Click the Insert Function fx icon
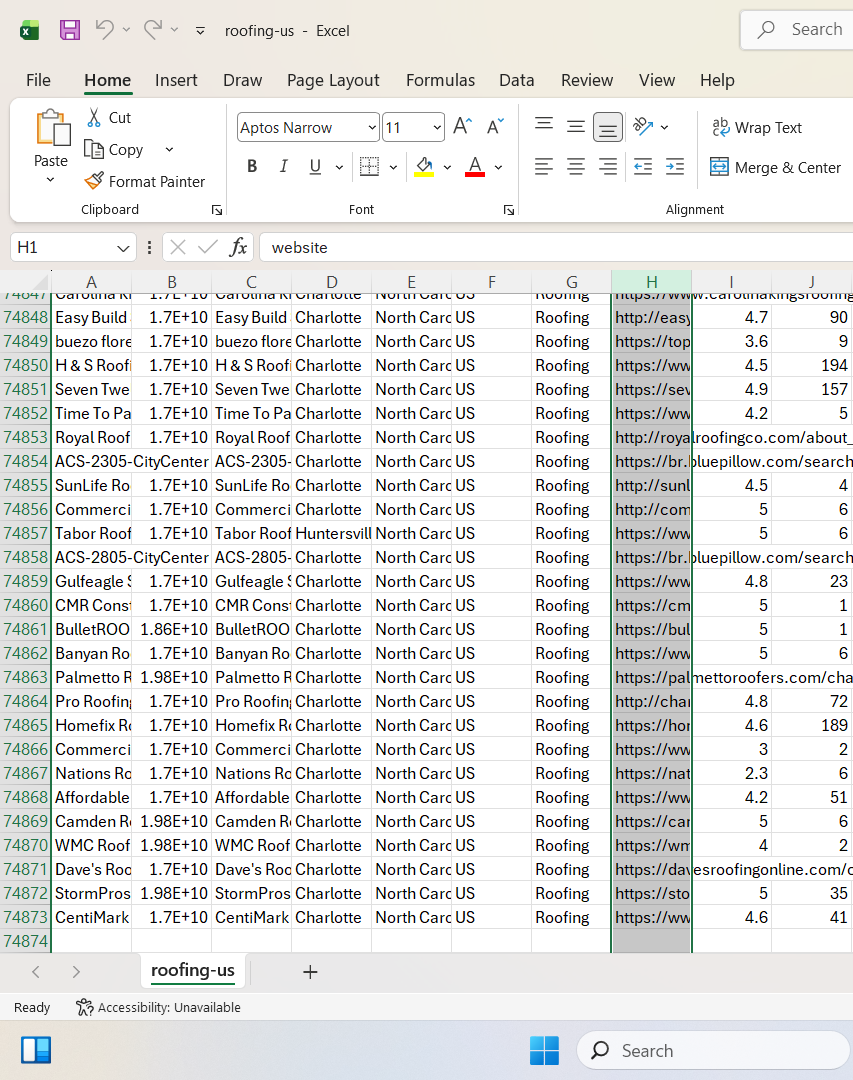This screenshot has height=1080, width=853. 238,247
